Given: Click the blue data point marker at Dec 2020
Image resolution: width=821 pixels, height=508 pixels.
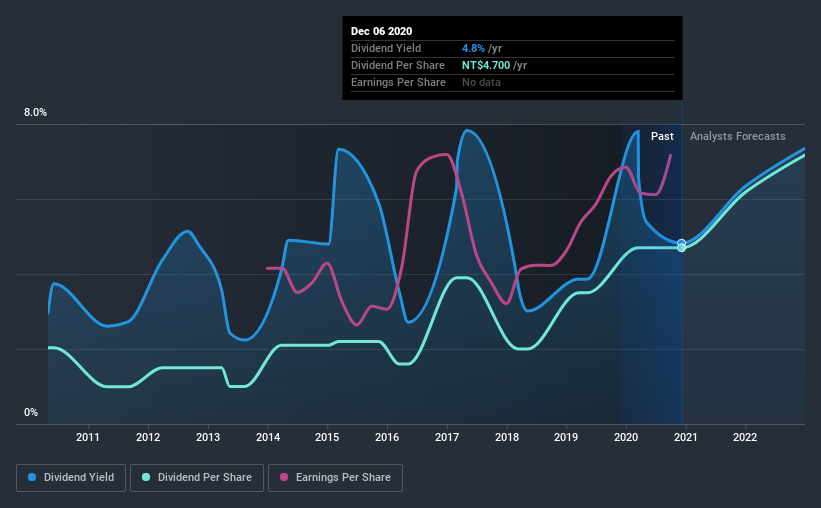Looking at the screenshot, I should 681,243.
